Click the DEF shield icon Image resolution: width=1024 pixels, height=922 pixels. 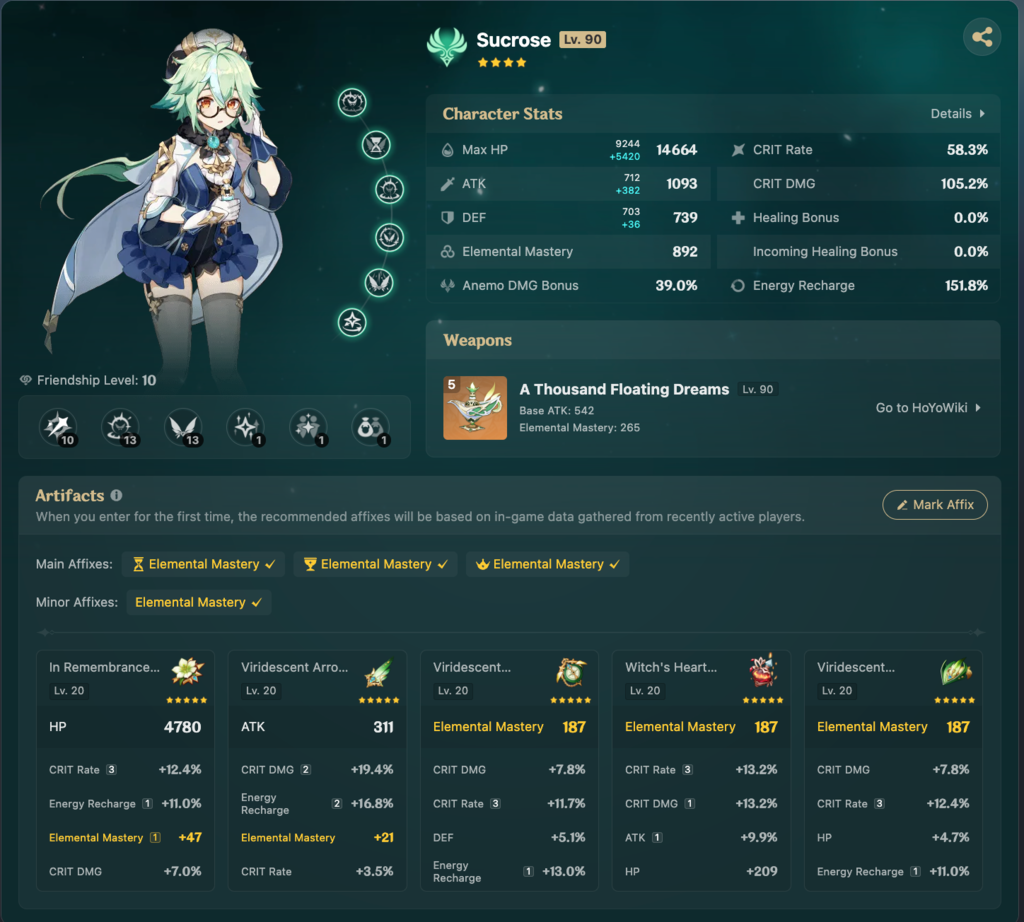tap(447, 218)
